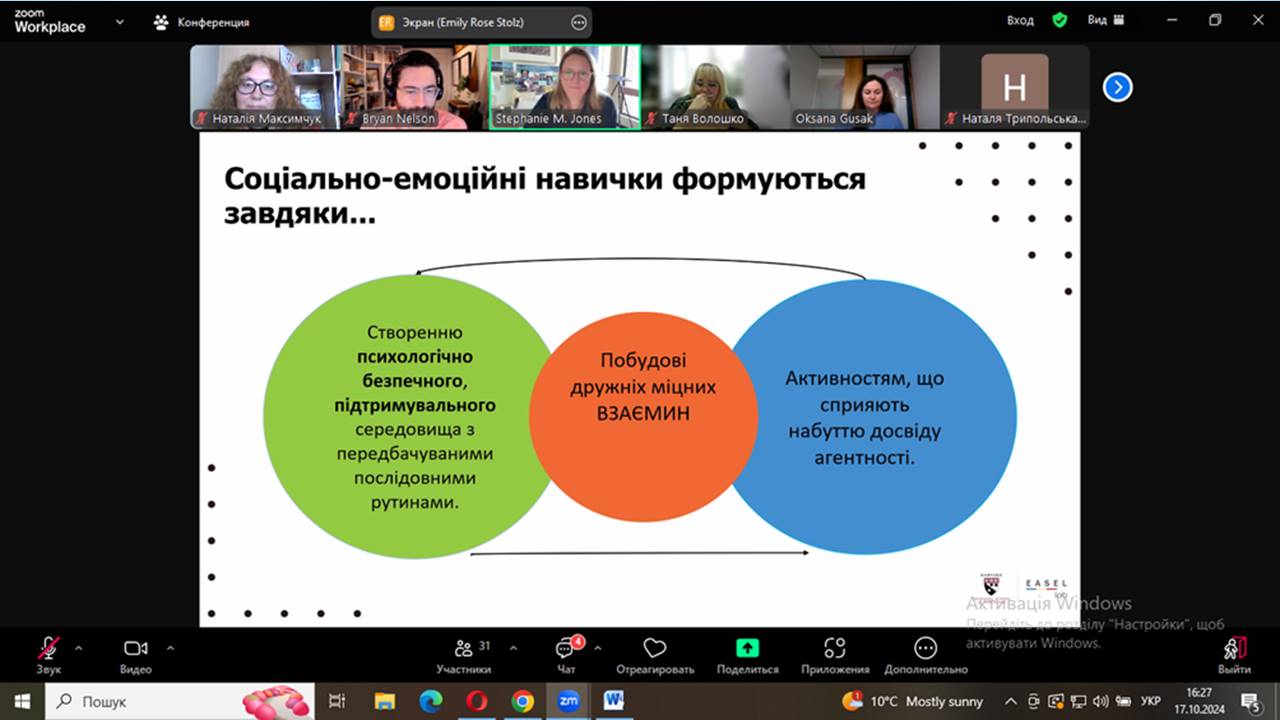Leave the meeting with Выйти
The height and width of the screenshot is (720, 1280).
point(1234,655)
